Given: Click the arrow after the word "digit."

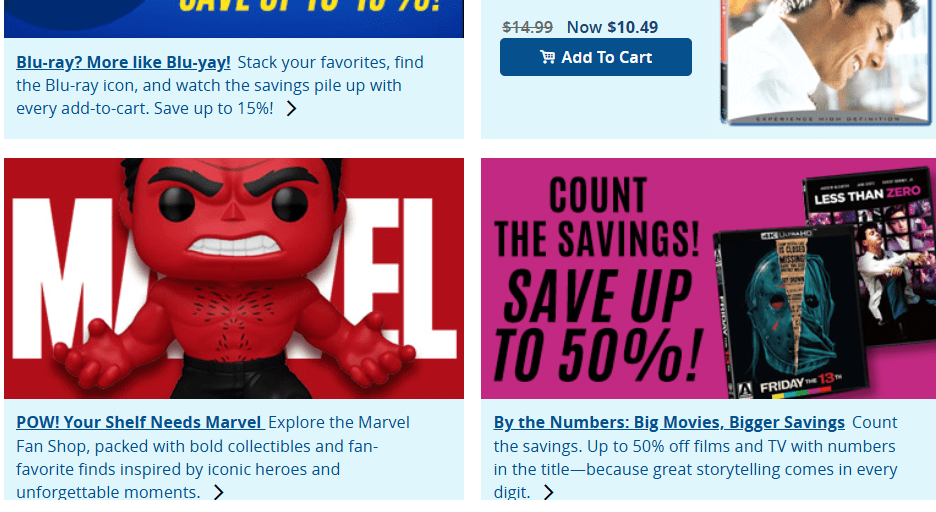Looking at the screenshot, I should tap(548, 492).
